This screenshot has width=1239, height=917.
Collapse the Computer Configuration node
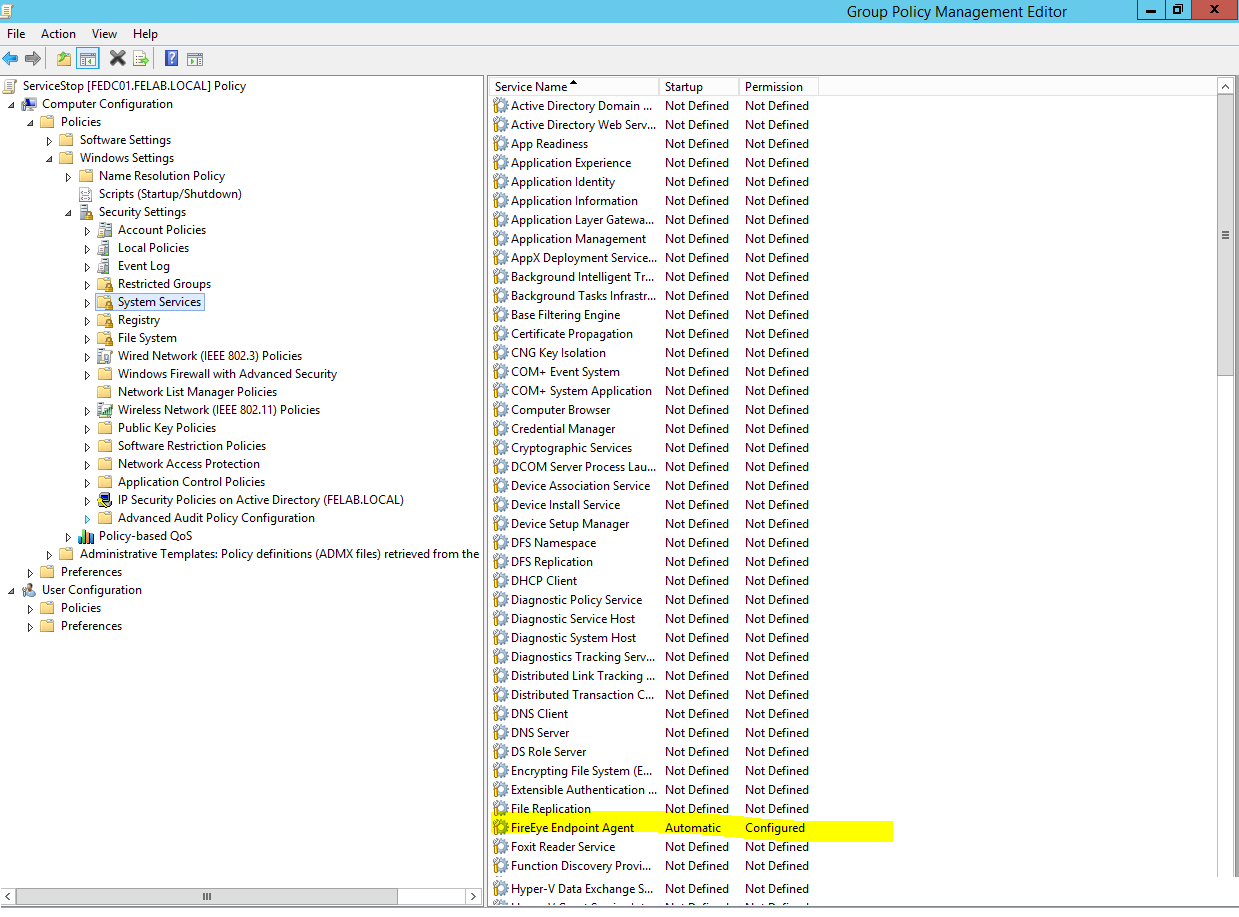pyautogui.click(x=11, y=105)
